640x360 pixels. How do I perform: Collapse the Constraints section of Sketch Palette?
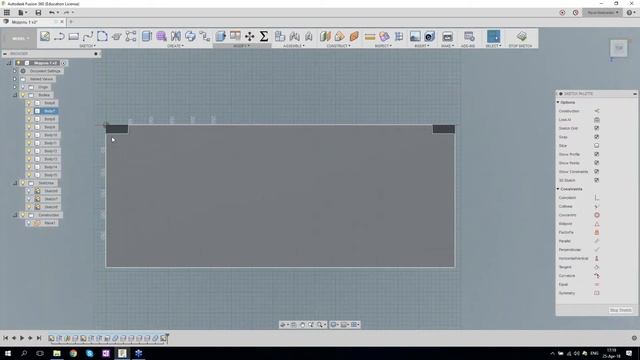coord(558,189)
